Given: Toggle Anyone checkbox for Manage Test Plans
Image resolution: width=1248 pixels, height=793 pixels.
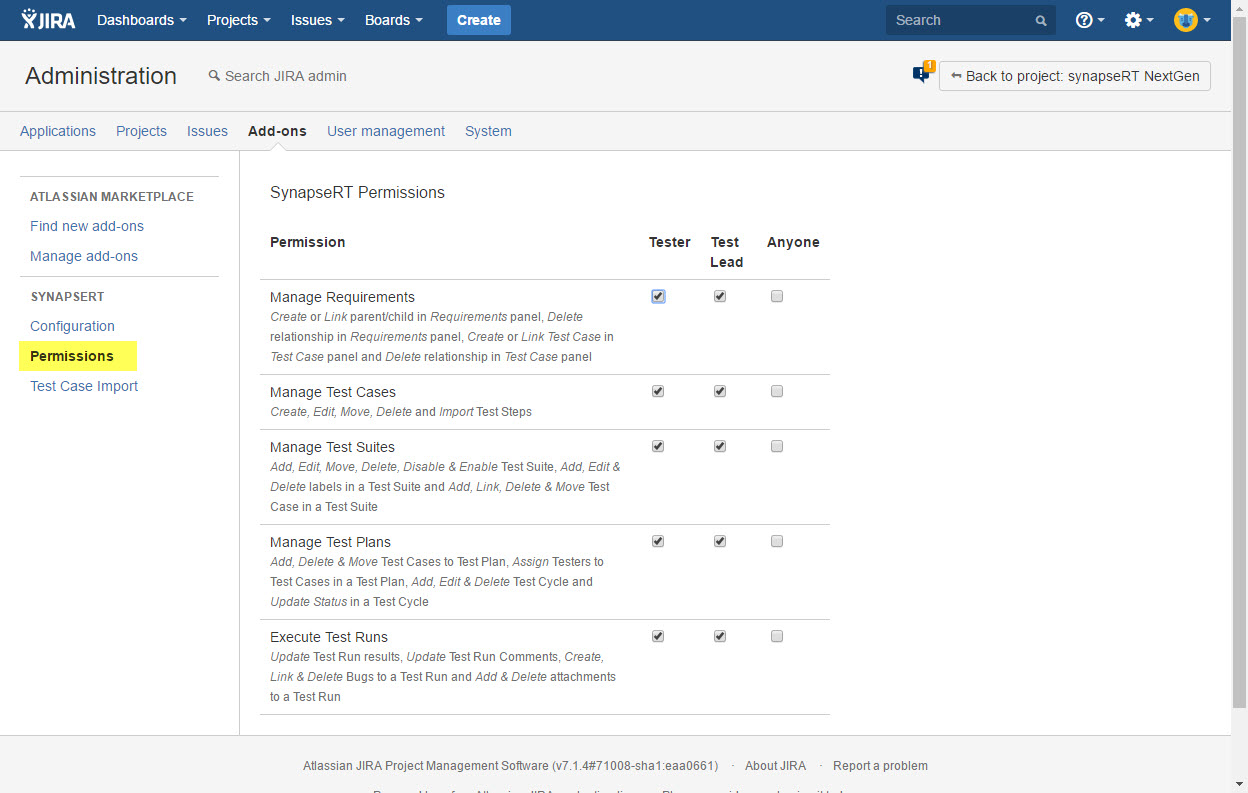Looking at the screenshot, I should click(x=777, y=542).
